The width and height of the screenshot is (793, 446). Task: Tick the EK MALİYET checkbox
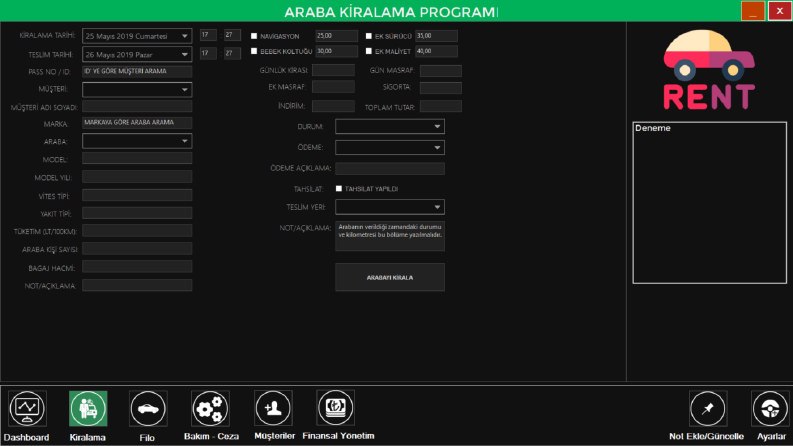[x=369, y=51]
